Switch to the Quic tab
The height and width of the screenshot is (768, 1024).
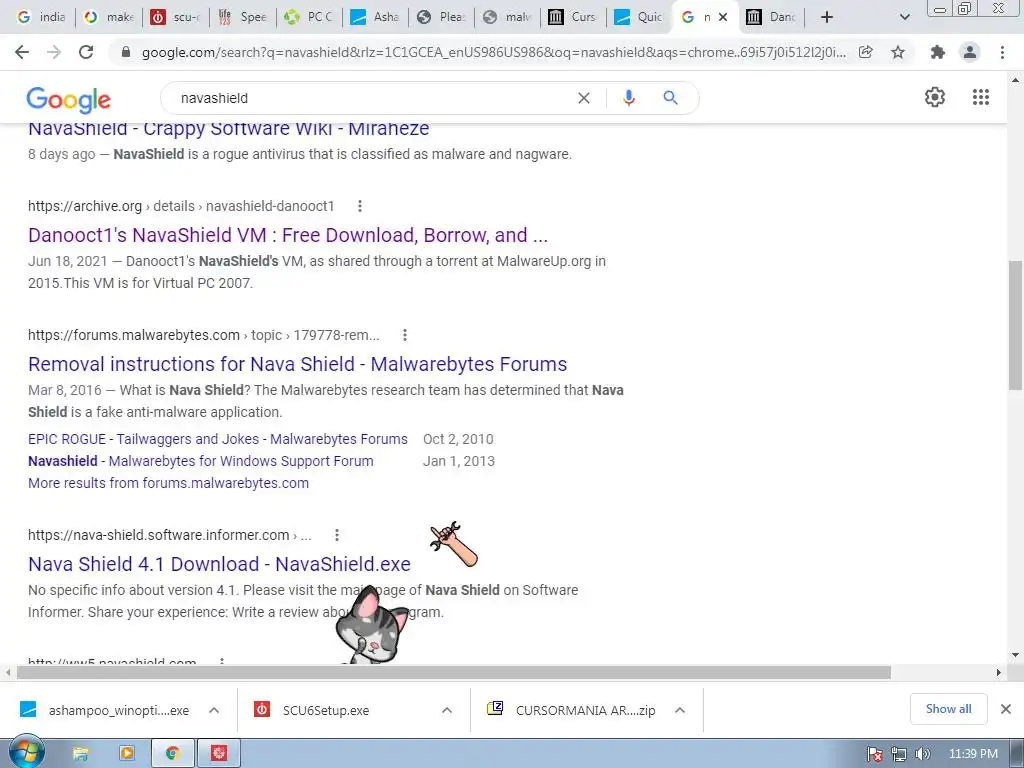[640, 17]
